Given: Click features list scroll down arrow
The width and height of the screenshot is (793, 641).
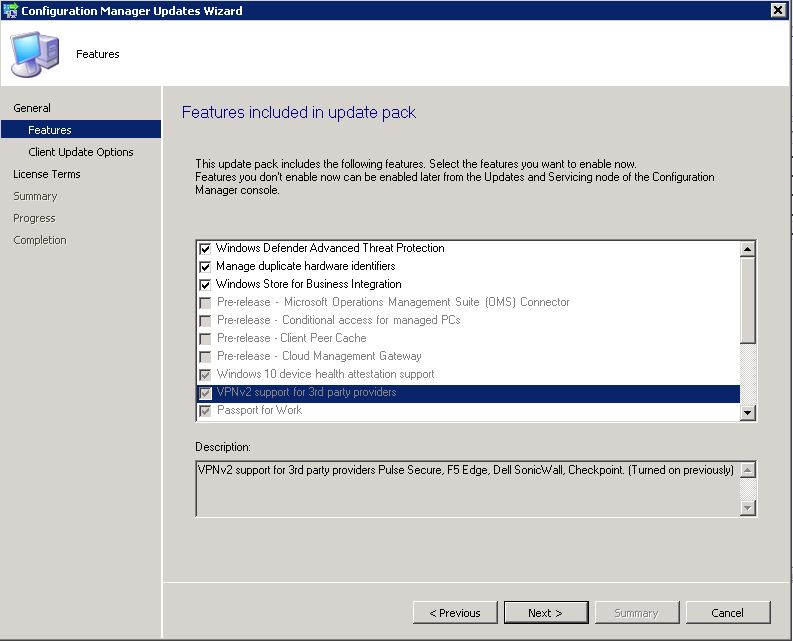Looking at the screenshot, I should 747,413.
